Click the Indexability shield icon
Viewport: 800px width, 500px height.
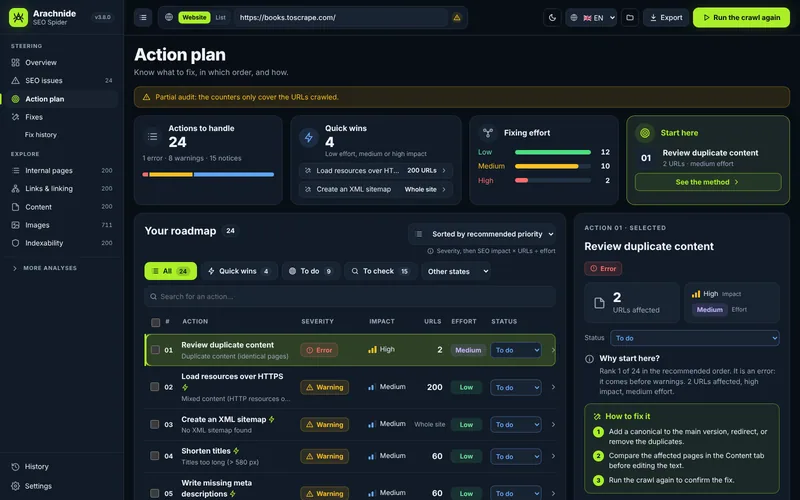[x=15, y=243]
